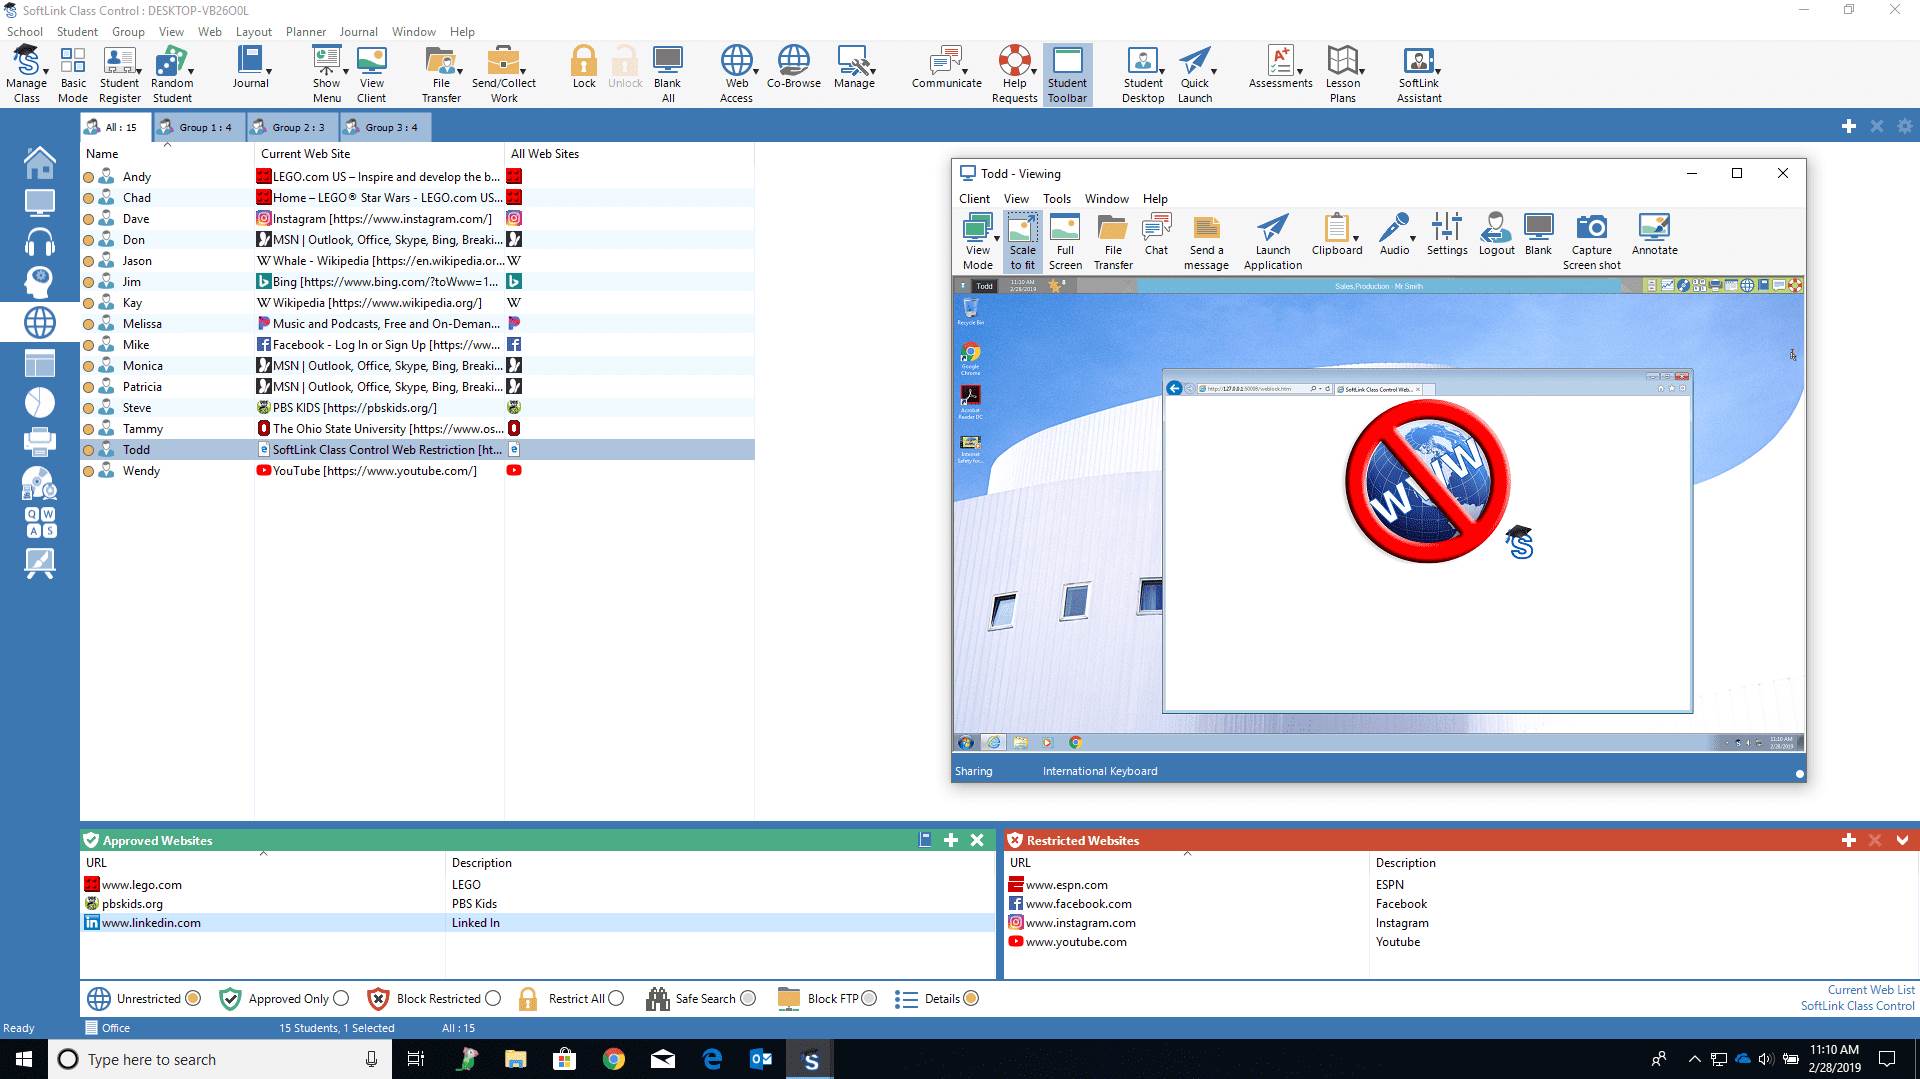Open Tools menu in Todd window
This screenshot has width=1920, height=1079.
point(1056,199)
